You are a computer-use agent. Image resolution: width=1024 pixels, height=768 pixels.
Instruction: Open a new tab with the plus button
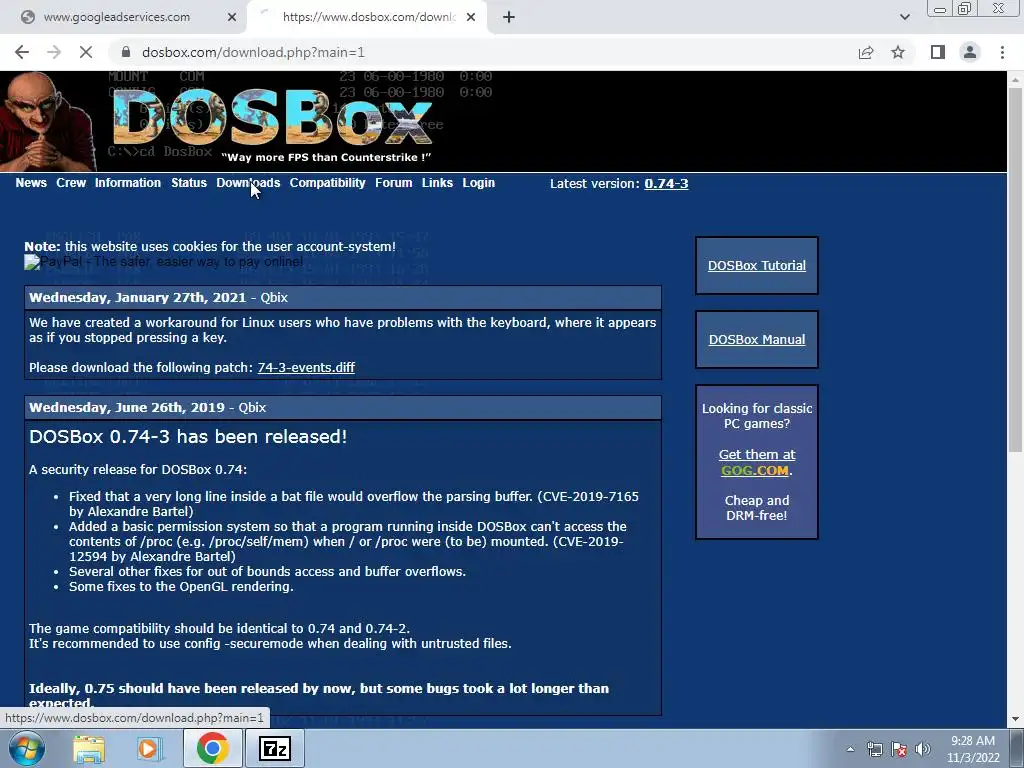[509, 17]
